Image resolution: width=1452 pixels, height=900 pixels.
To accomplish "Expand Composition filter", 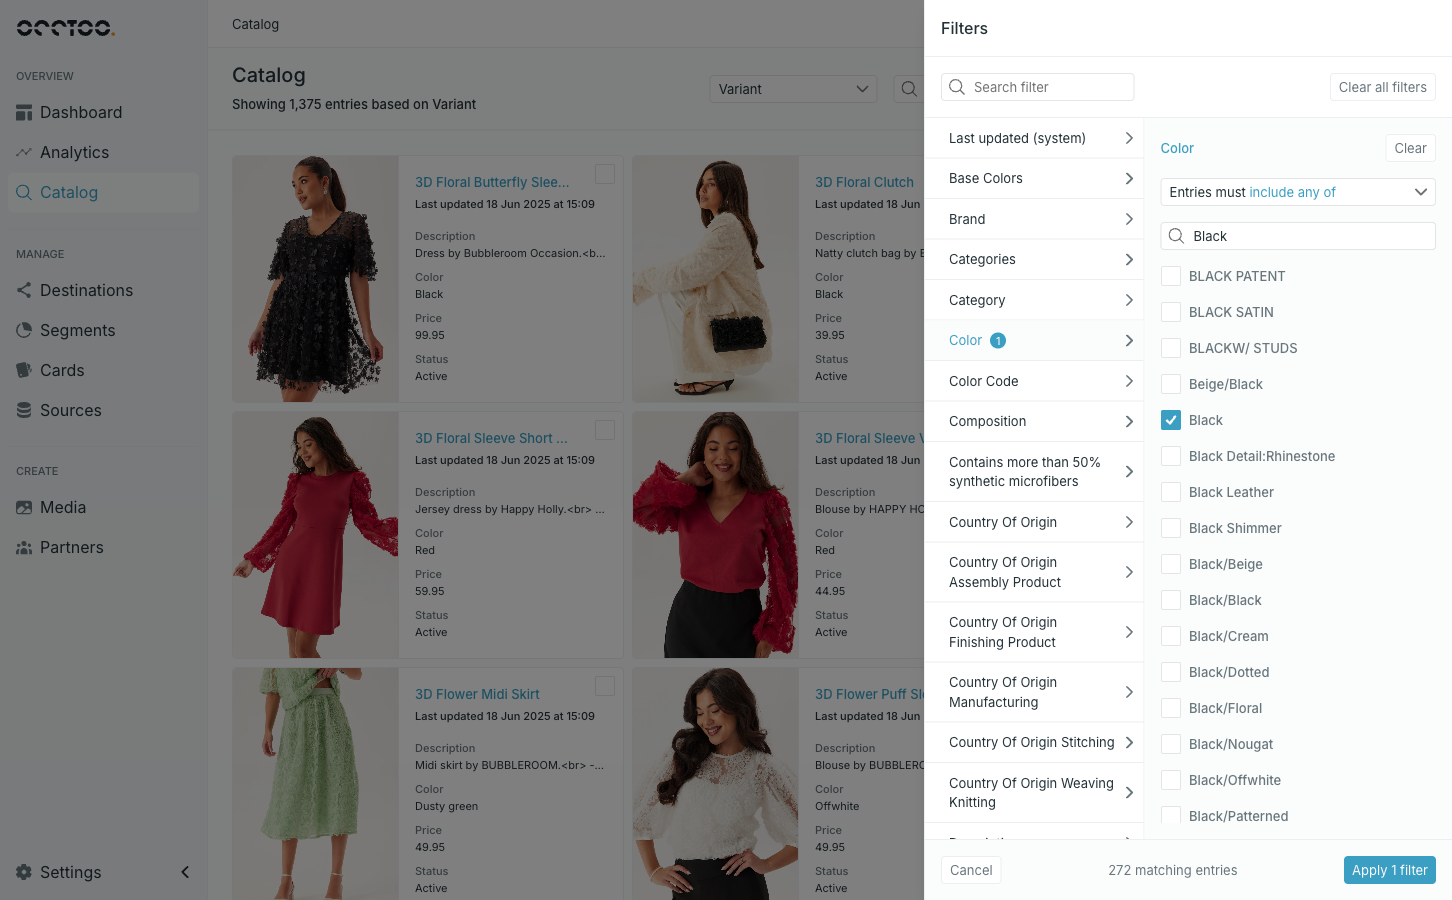I will pyautogui.click(x=1034, y=421).
